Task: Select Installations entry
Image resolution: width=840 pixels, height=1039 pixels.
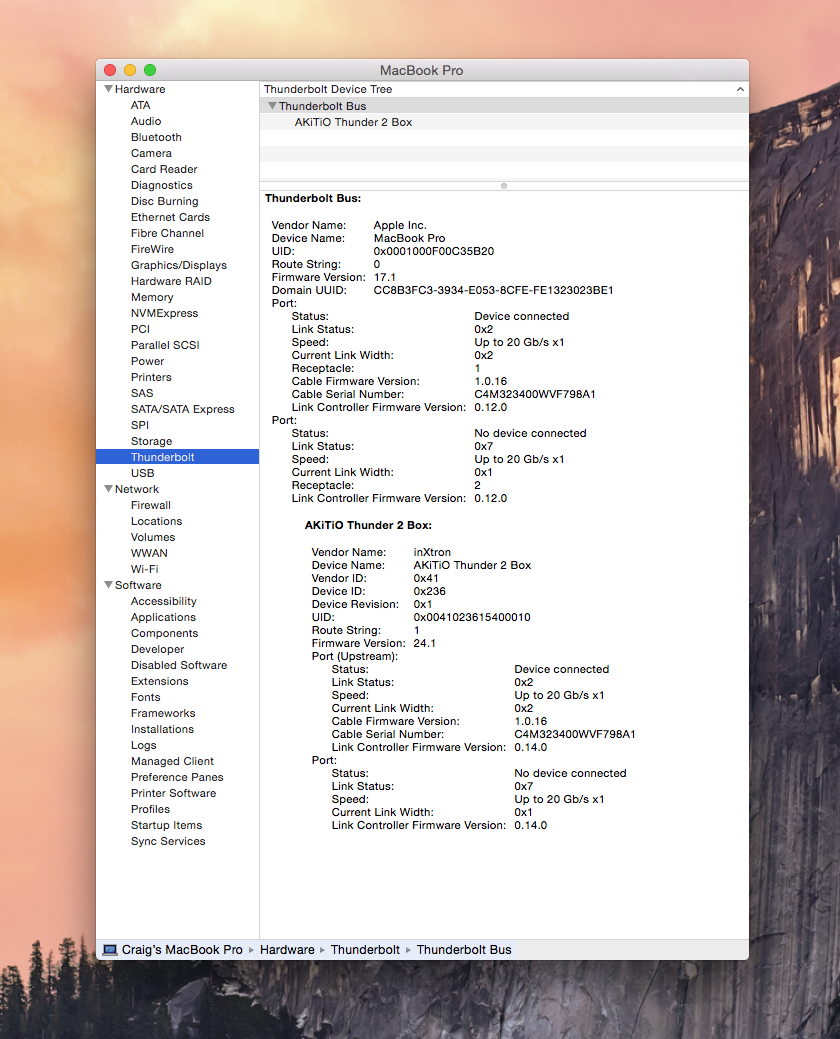Action: coord(162,729)
